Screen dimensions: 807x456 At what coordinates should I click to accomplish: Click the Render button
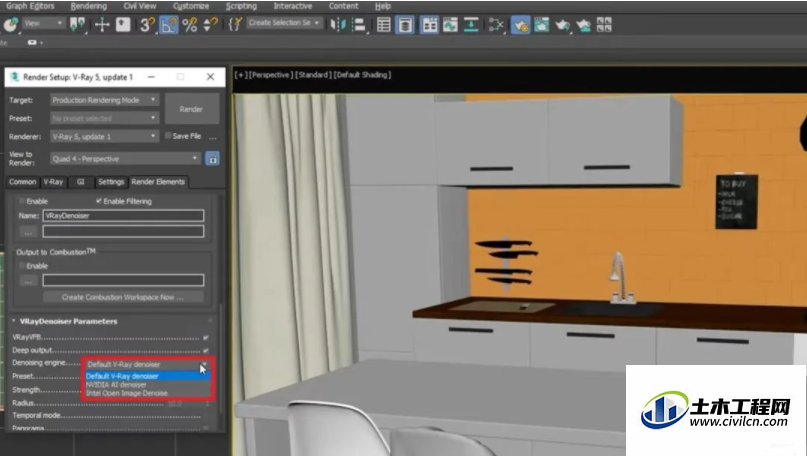[191, 109]
